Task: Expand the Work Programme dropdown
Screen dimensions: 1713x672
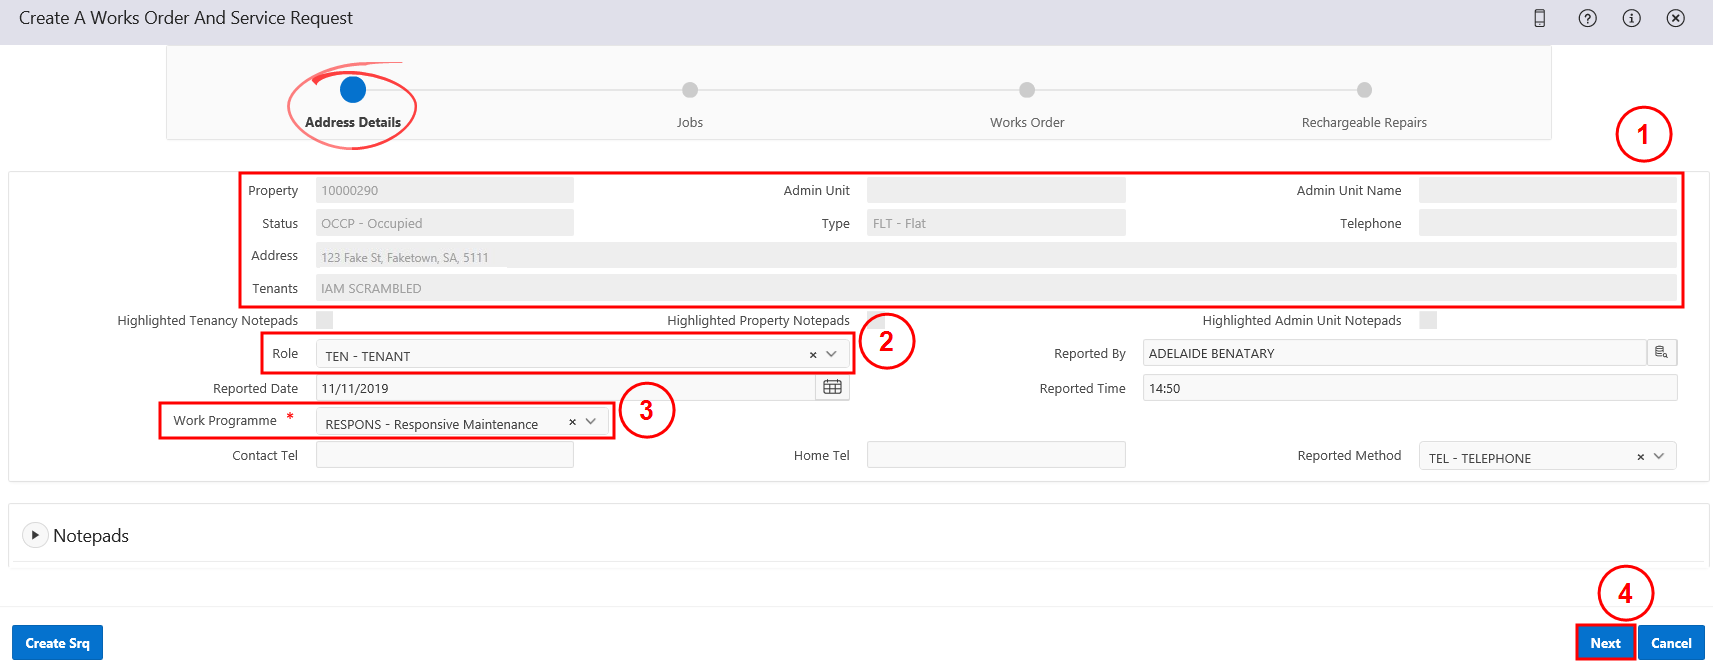Action: pyautogui.click(x=591, y=422)
